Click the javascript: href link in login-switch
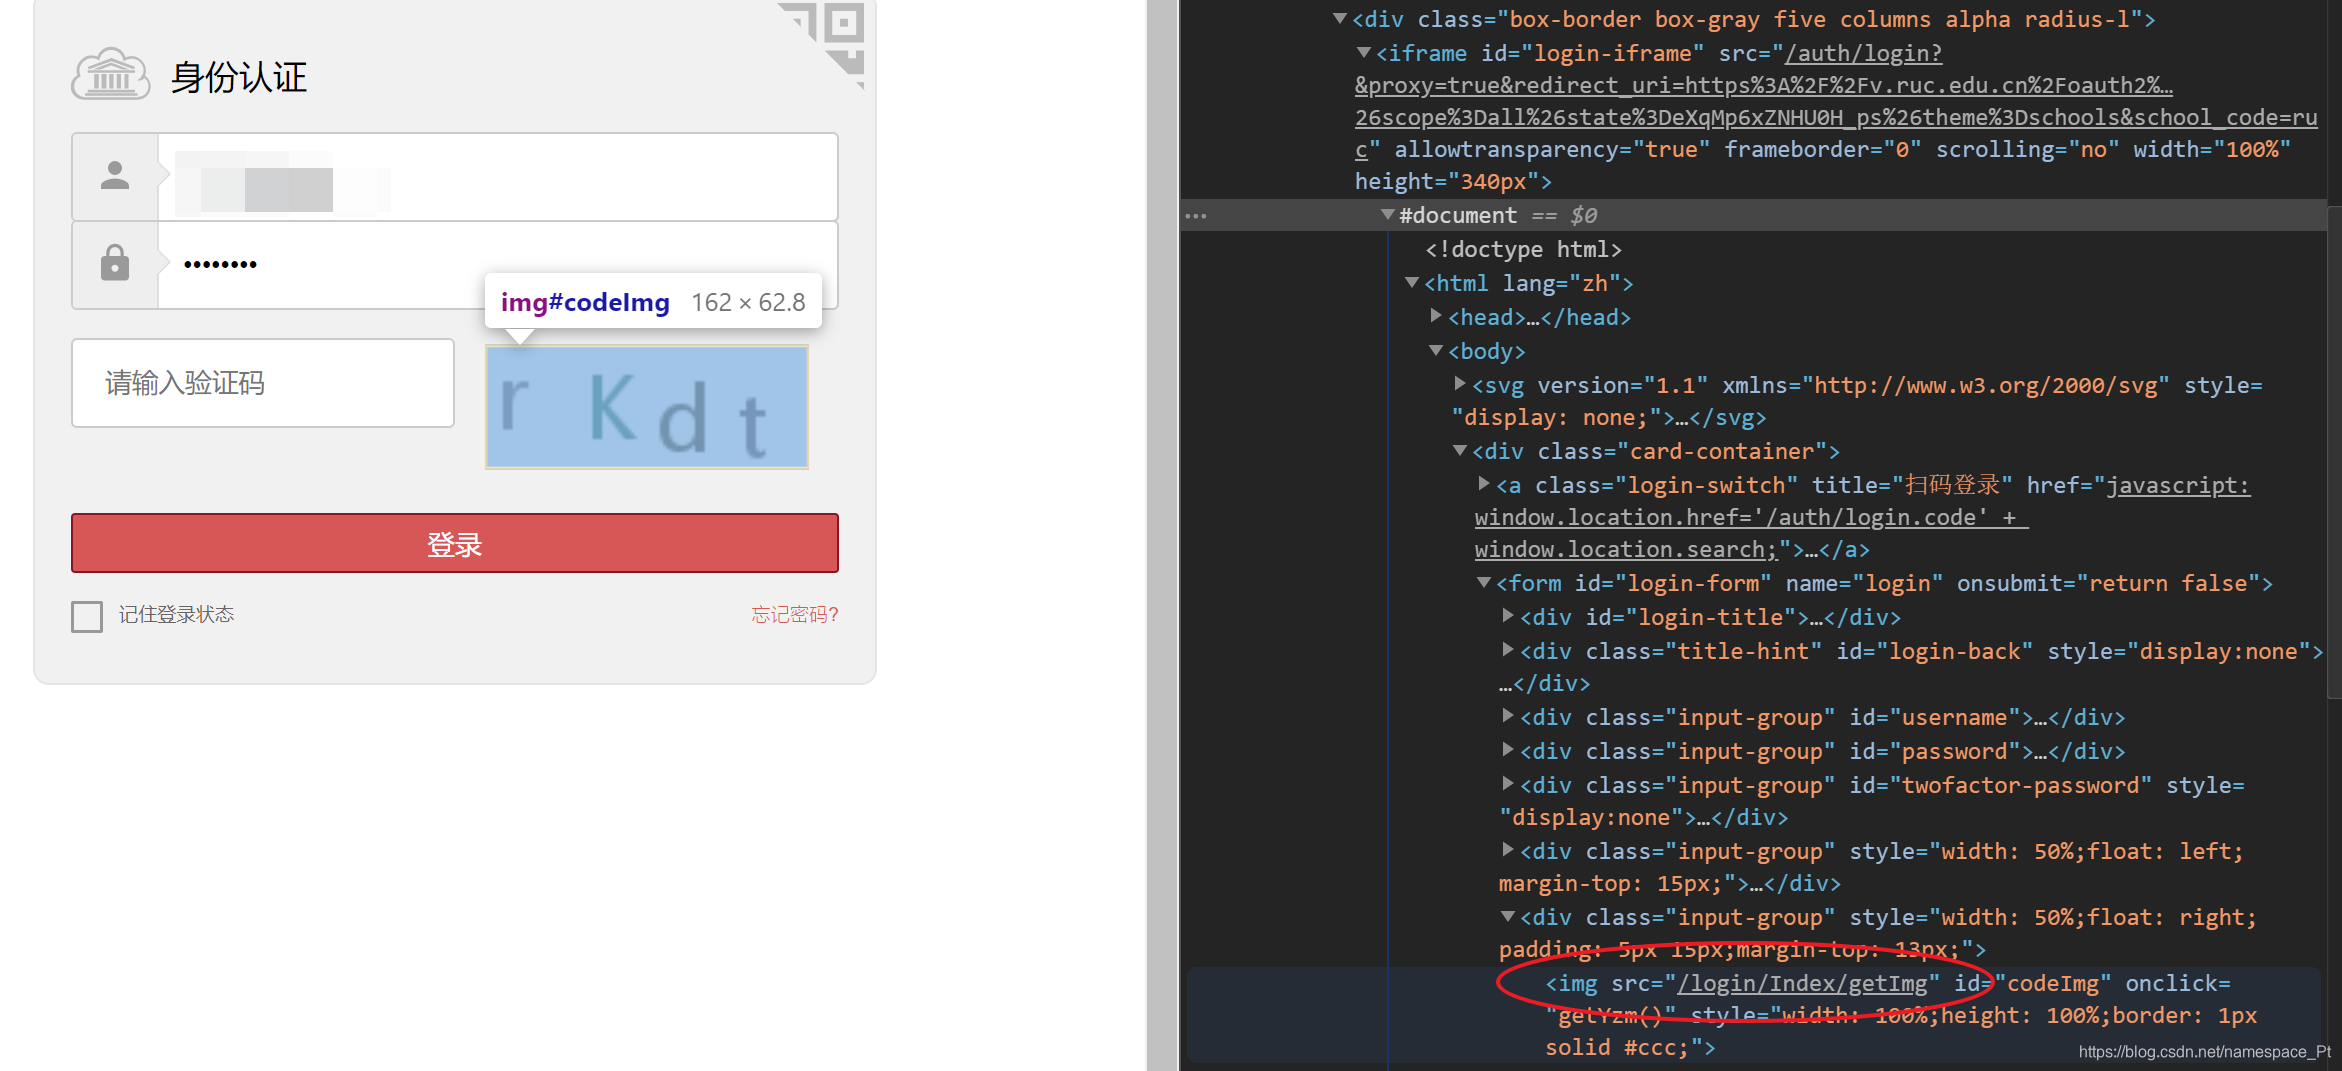Viewport: 2342px width, 1071px height. pos(2178,485)
